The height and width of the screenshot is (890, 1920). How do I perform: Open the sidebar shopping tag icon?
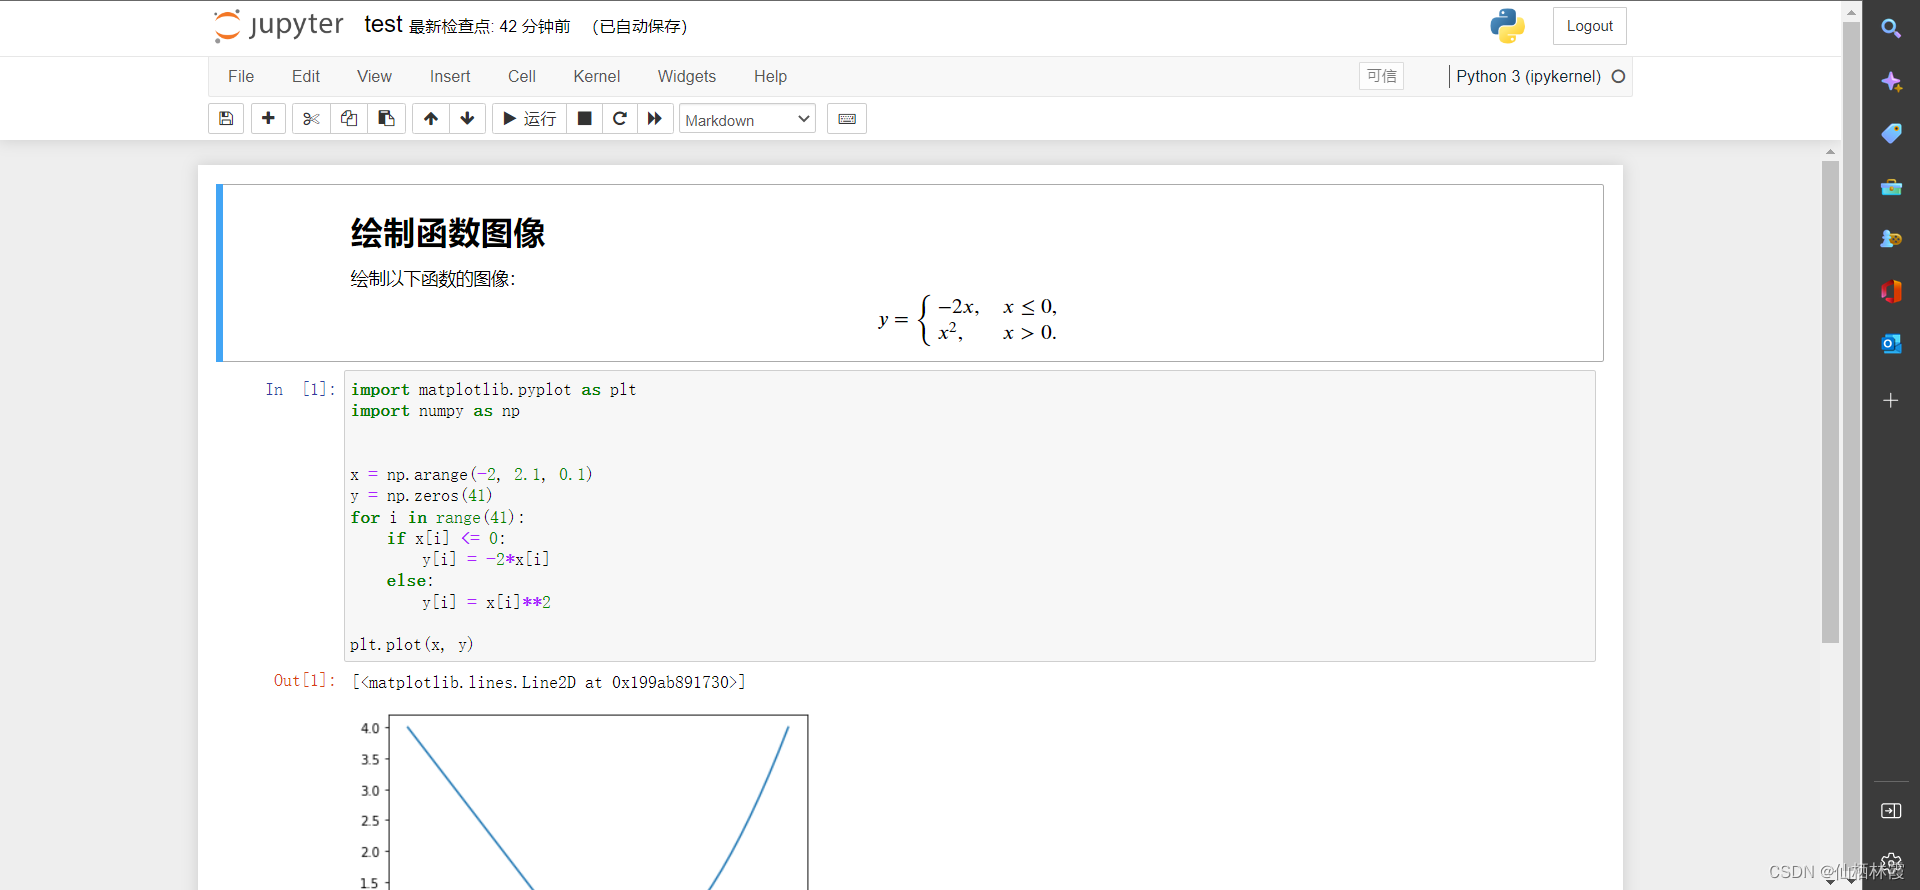coord(1891,133)
